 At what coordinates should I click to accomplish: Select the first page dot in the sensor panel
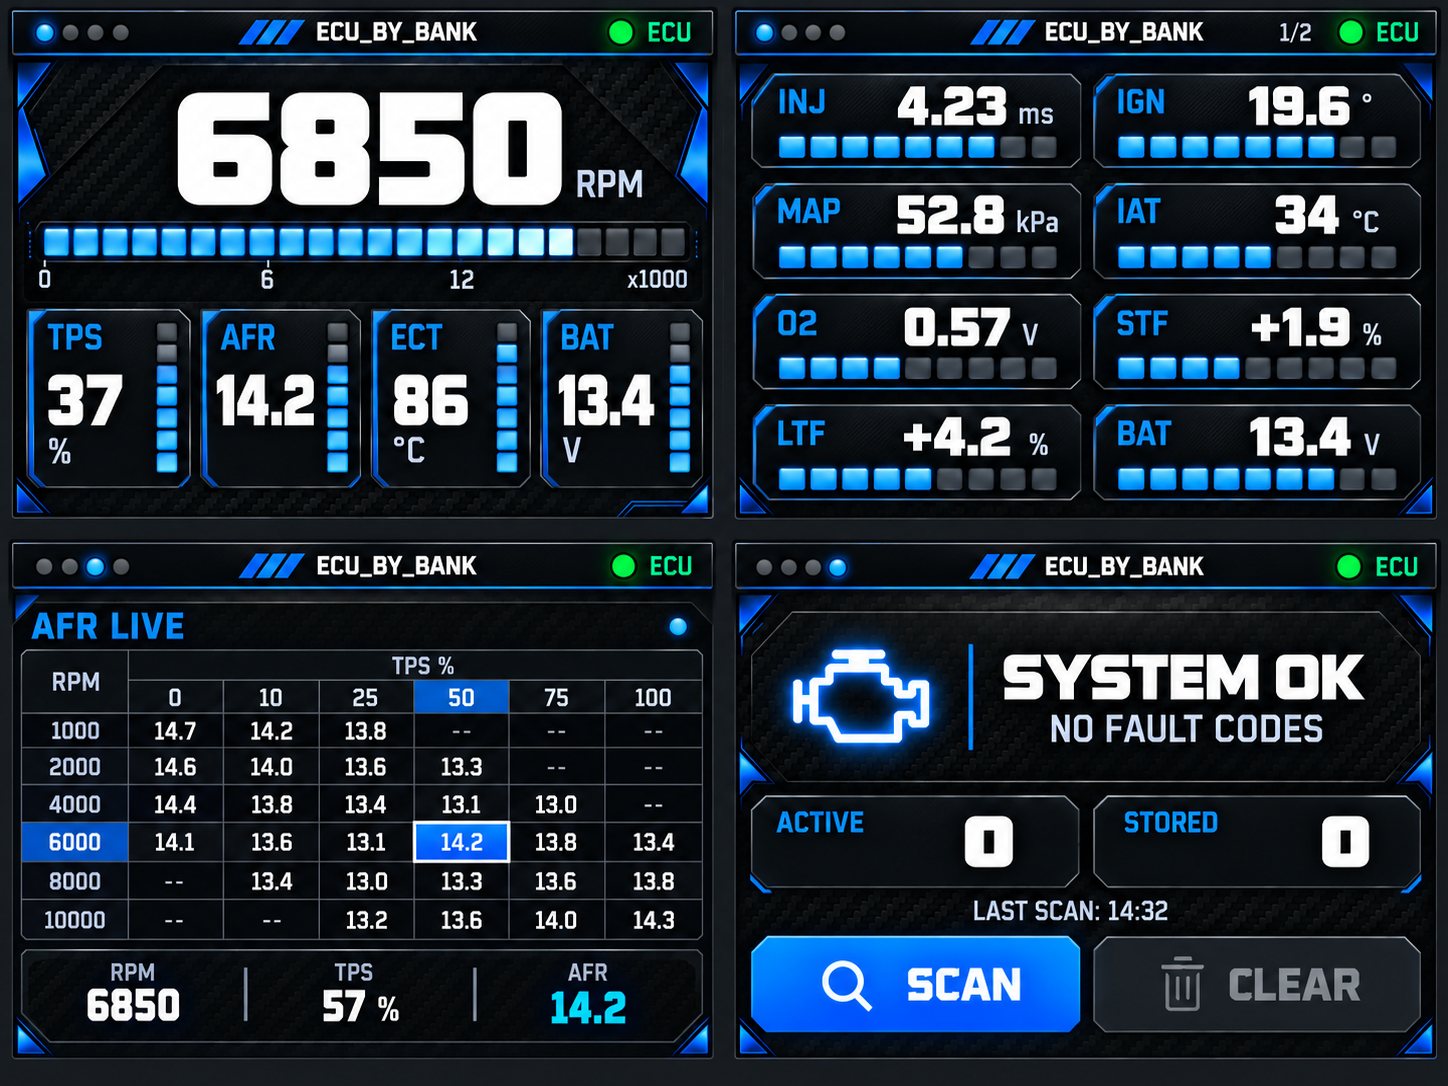[765, 32]
